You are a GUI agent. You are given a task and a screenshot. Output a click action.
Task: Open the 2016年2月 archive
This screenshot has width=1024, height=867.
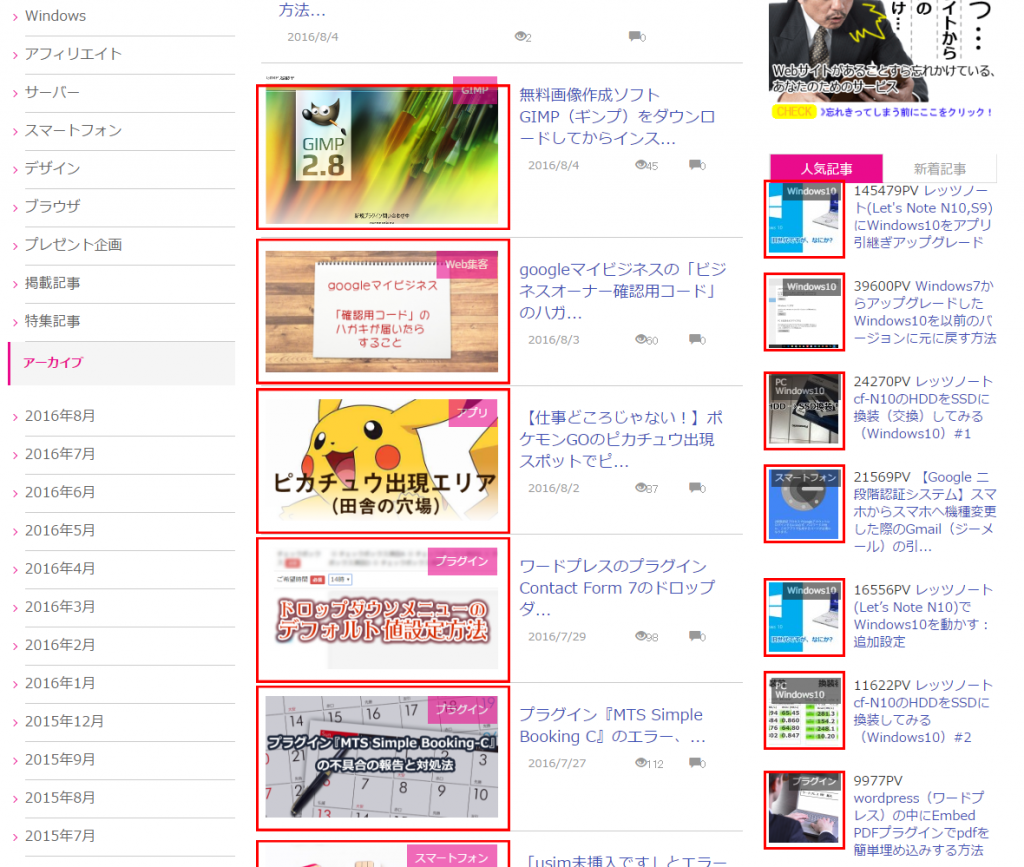[60, 645]
